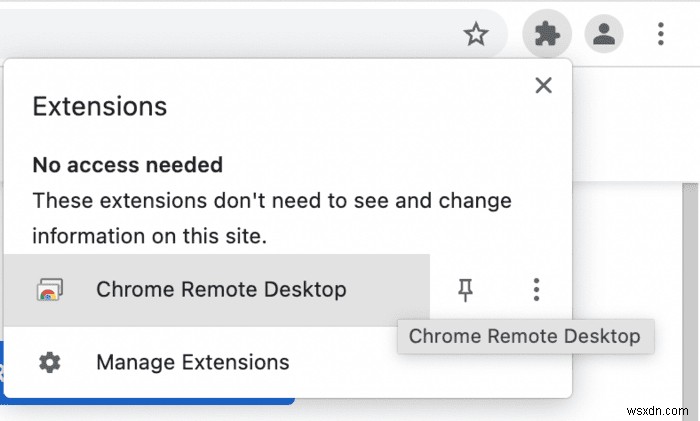Screen dimensions: 700x421
Task: Click the extensions access description text
Action: (x=272, y=218)
